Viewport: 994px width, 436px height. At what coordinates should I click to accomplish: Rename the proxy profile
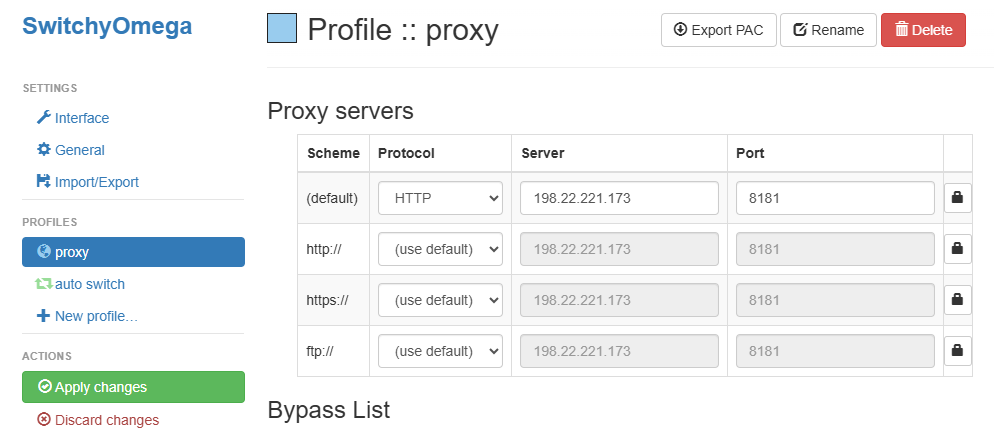point(829,30)
